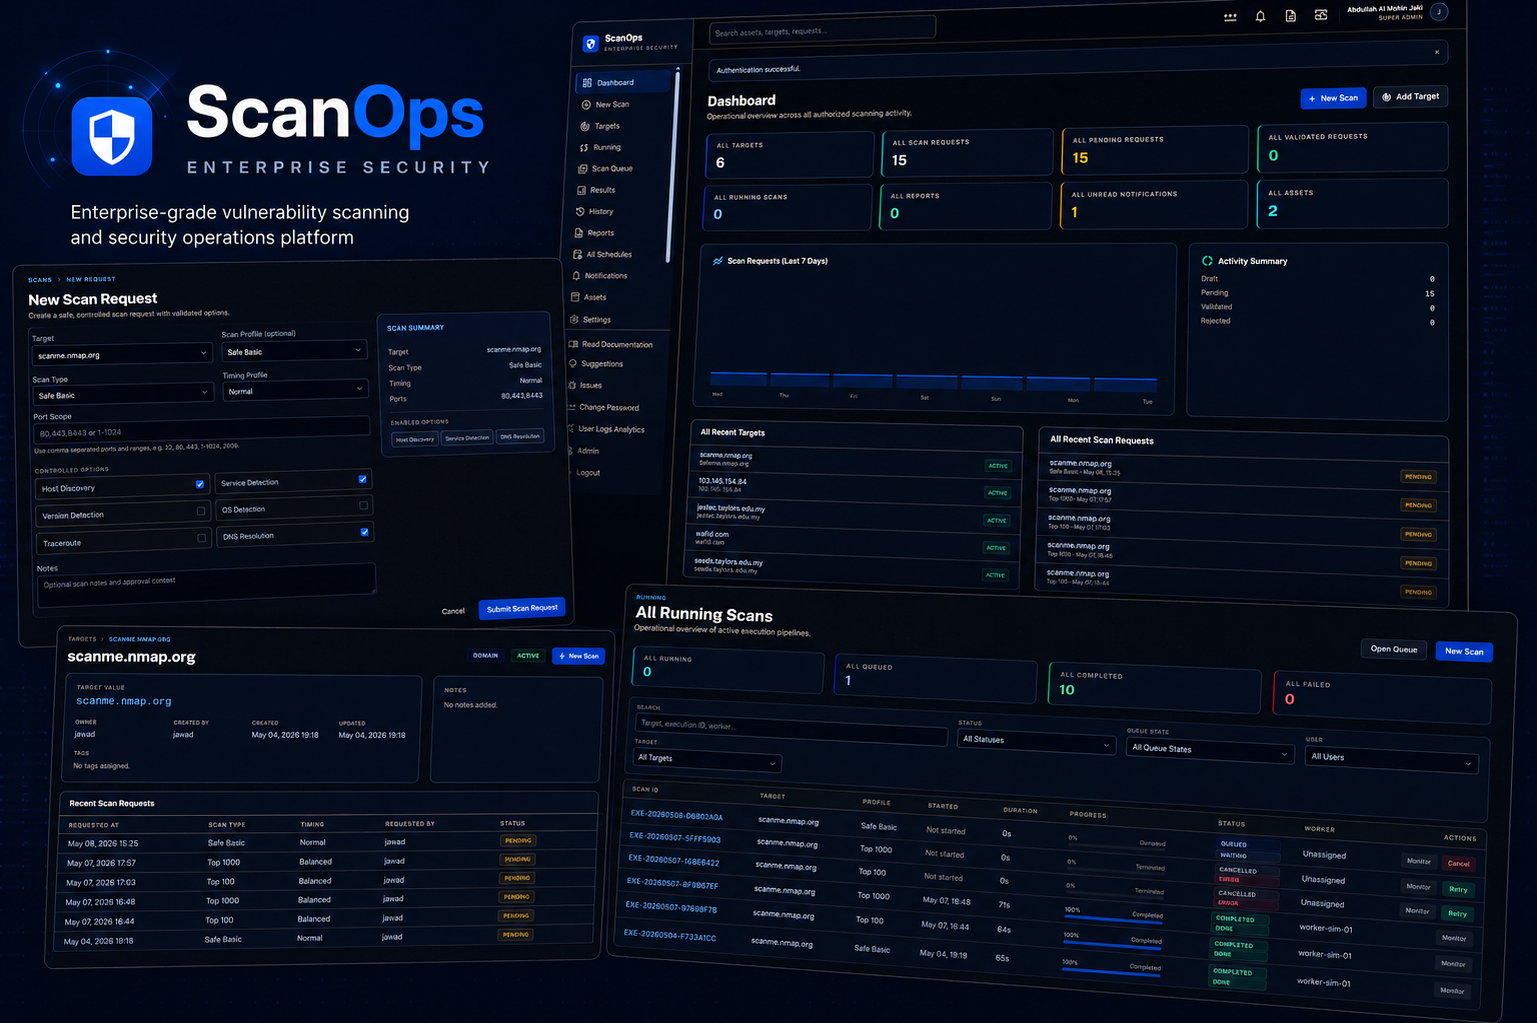Click the top bar document icon
1537x1023 pixels.
click(x=1291, y=16)
